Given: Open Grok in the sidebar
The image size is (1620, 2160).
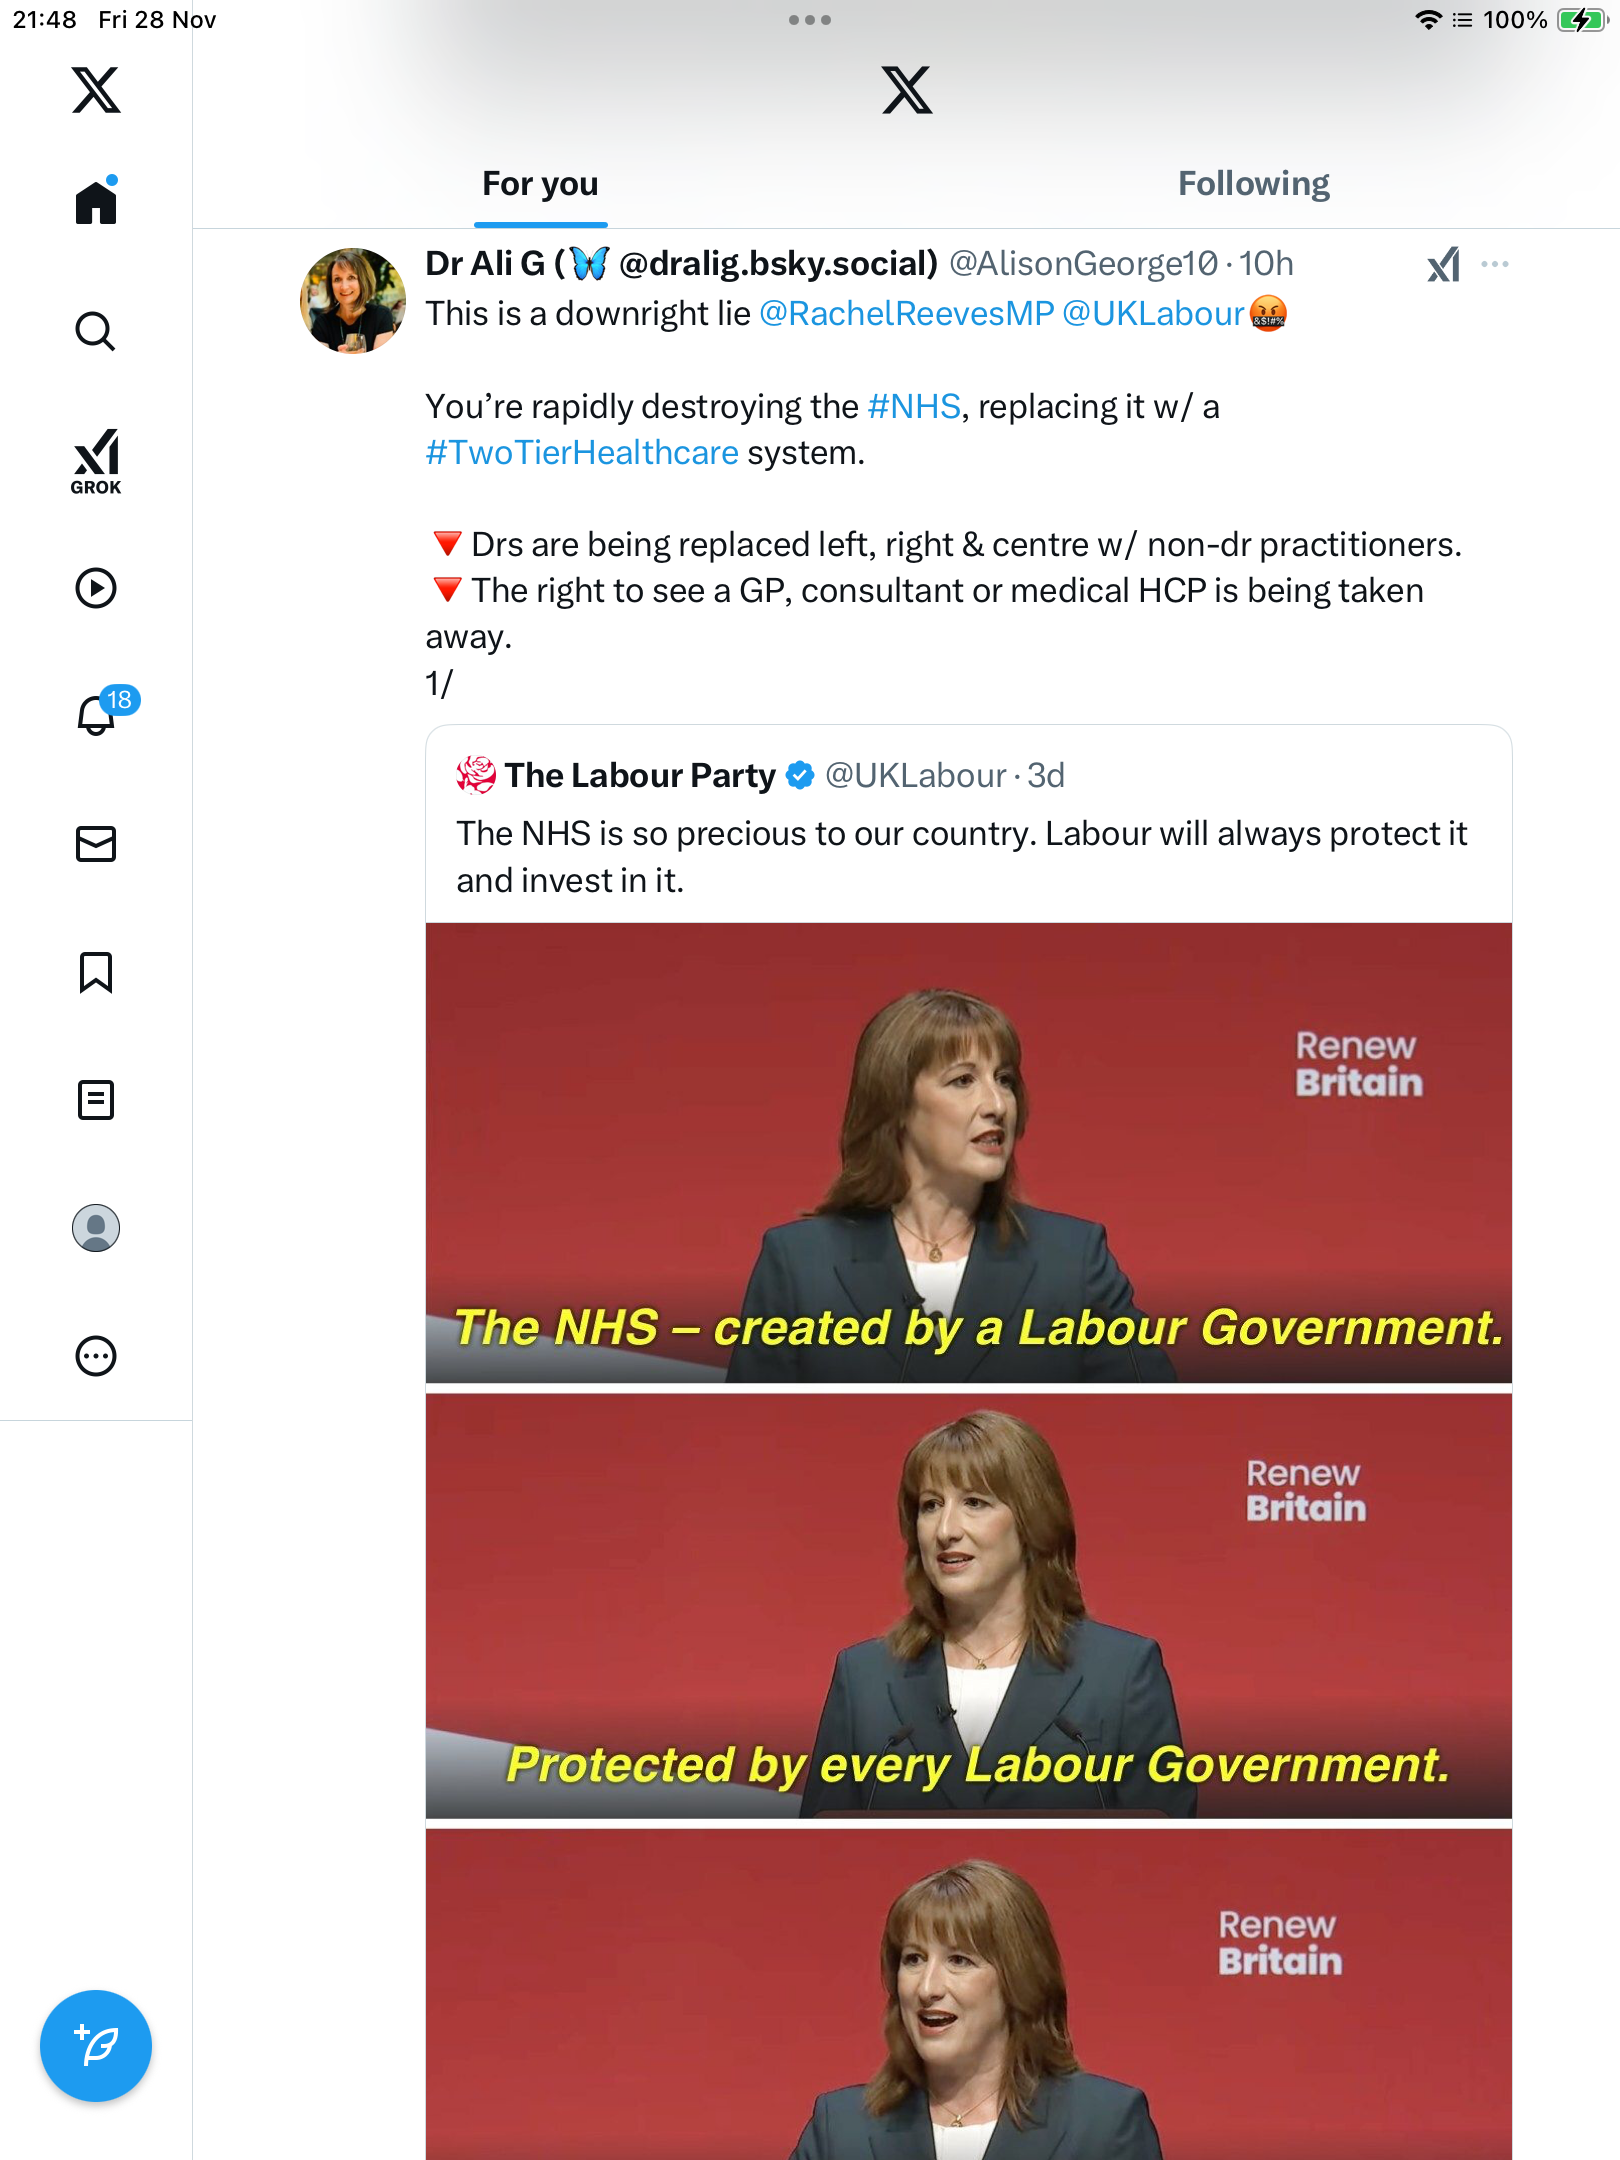Looking at the screenshot, I should pyautogui.click(x=96, y=461).
